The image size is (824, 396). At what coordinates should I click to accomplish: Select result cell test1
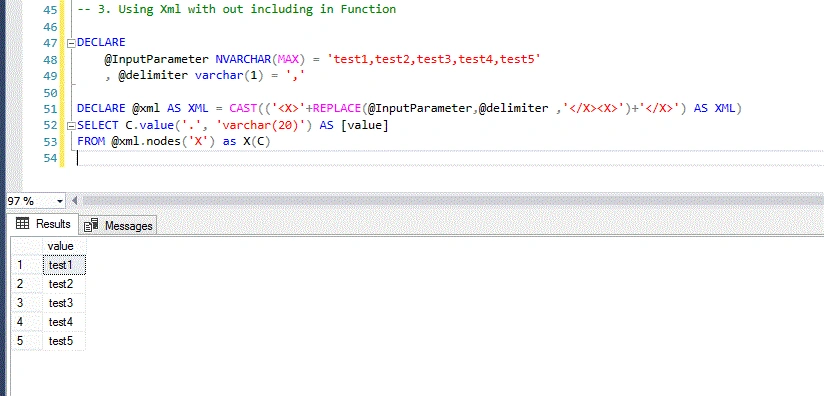pyautogui.click(x=64, y=265)
